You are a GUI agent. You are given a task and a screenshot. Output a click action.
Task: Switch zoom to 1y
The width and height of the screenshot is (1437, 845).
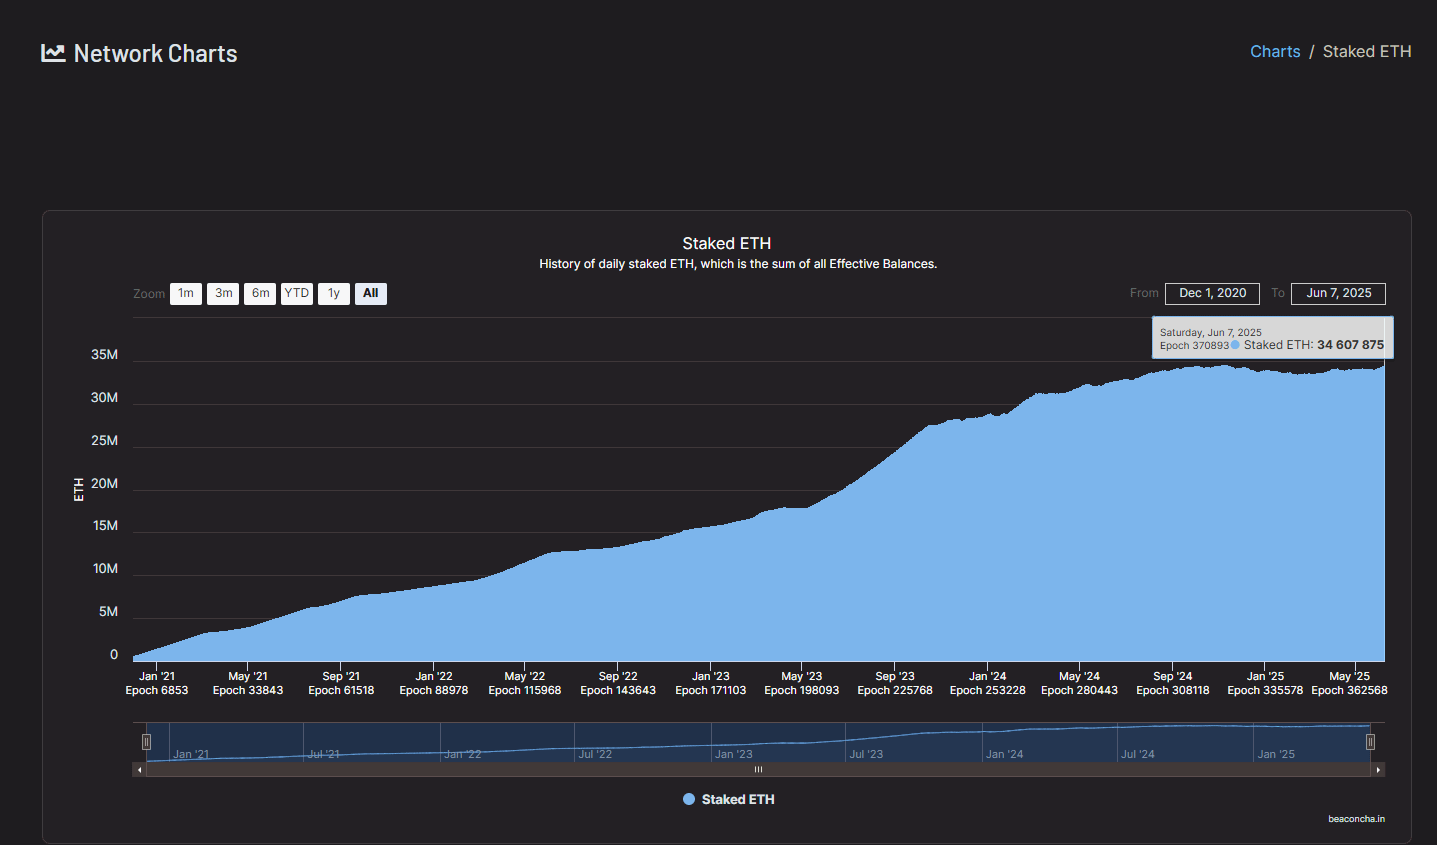click(x=334, y=294)
